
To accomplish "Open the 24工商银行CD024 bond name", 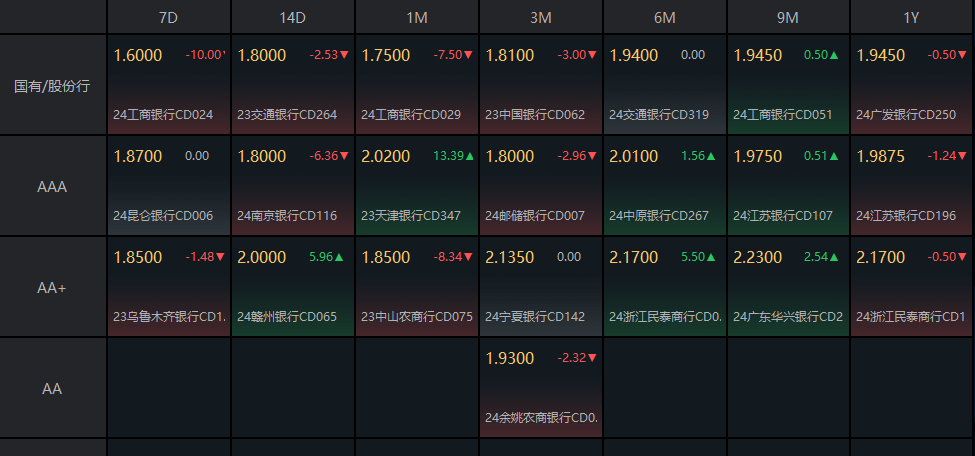I will pos(163,115).
